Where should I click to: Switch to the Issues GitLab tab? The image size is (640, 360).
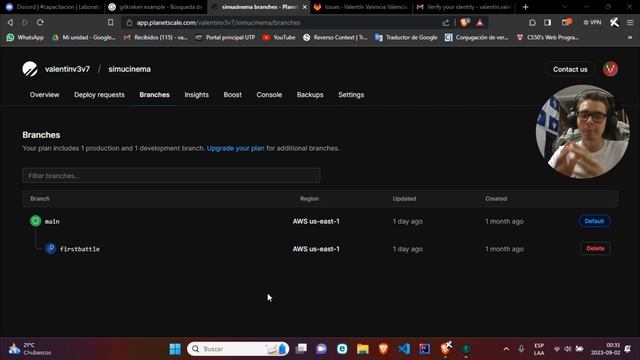pyautogui.click(x=361, y=7)
